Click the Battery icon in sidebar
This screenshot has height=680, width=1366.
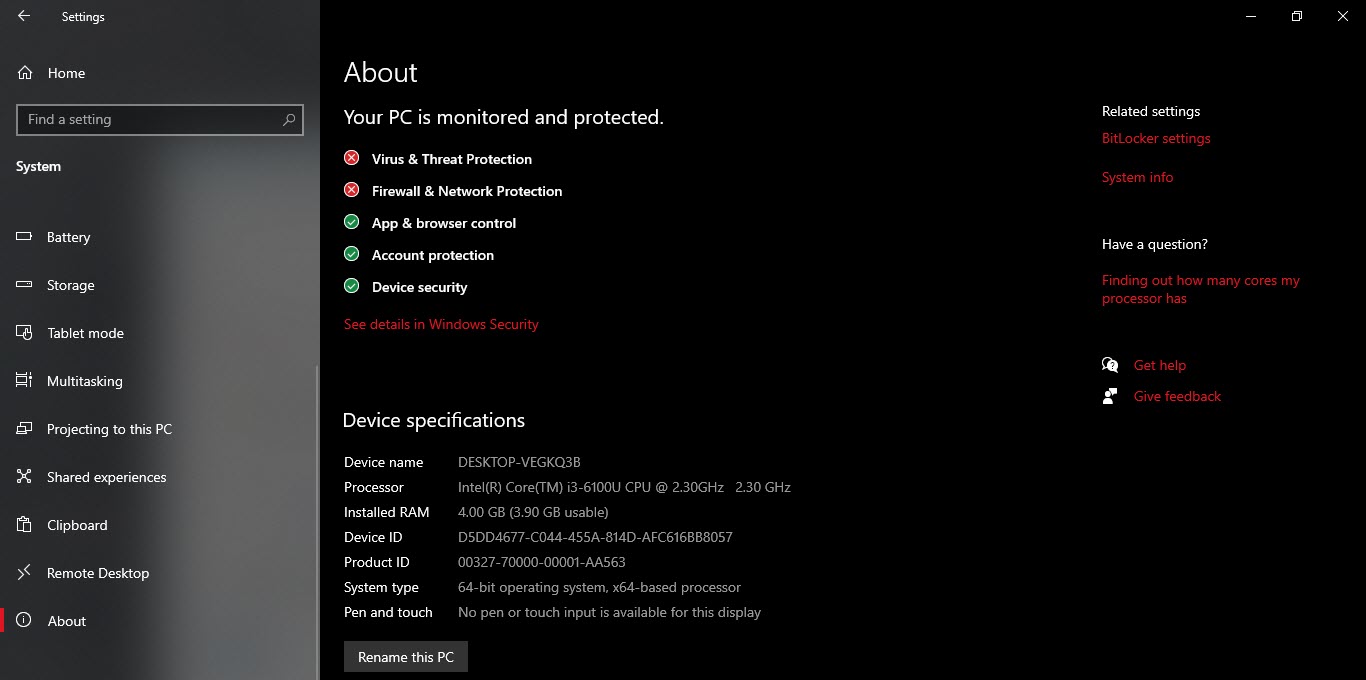(x=25, y=237)
